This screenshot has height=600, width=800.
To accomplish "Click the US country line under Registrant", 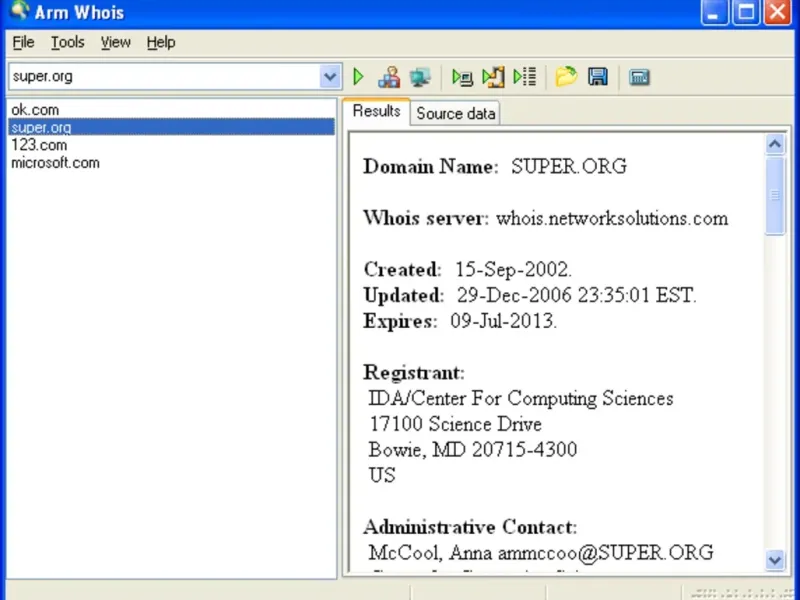I will point(382,475).
